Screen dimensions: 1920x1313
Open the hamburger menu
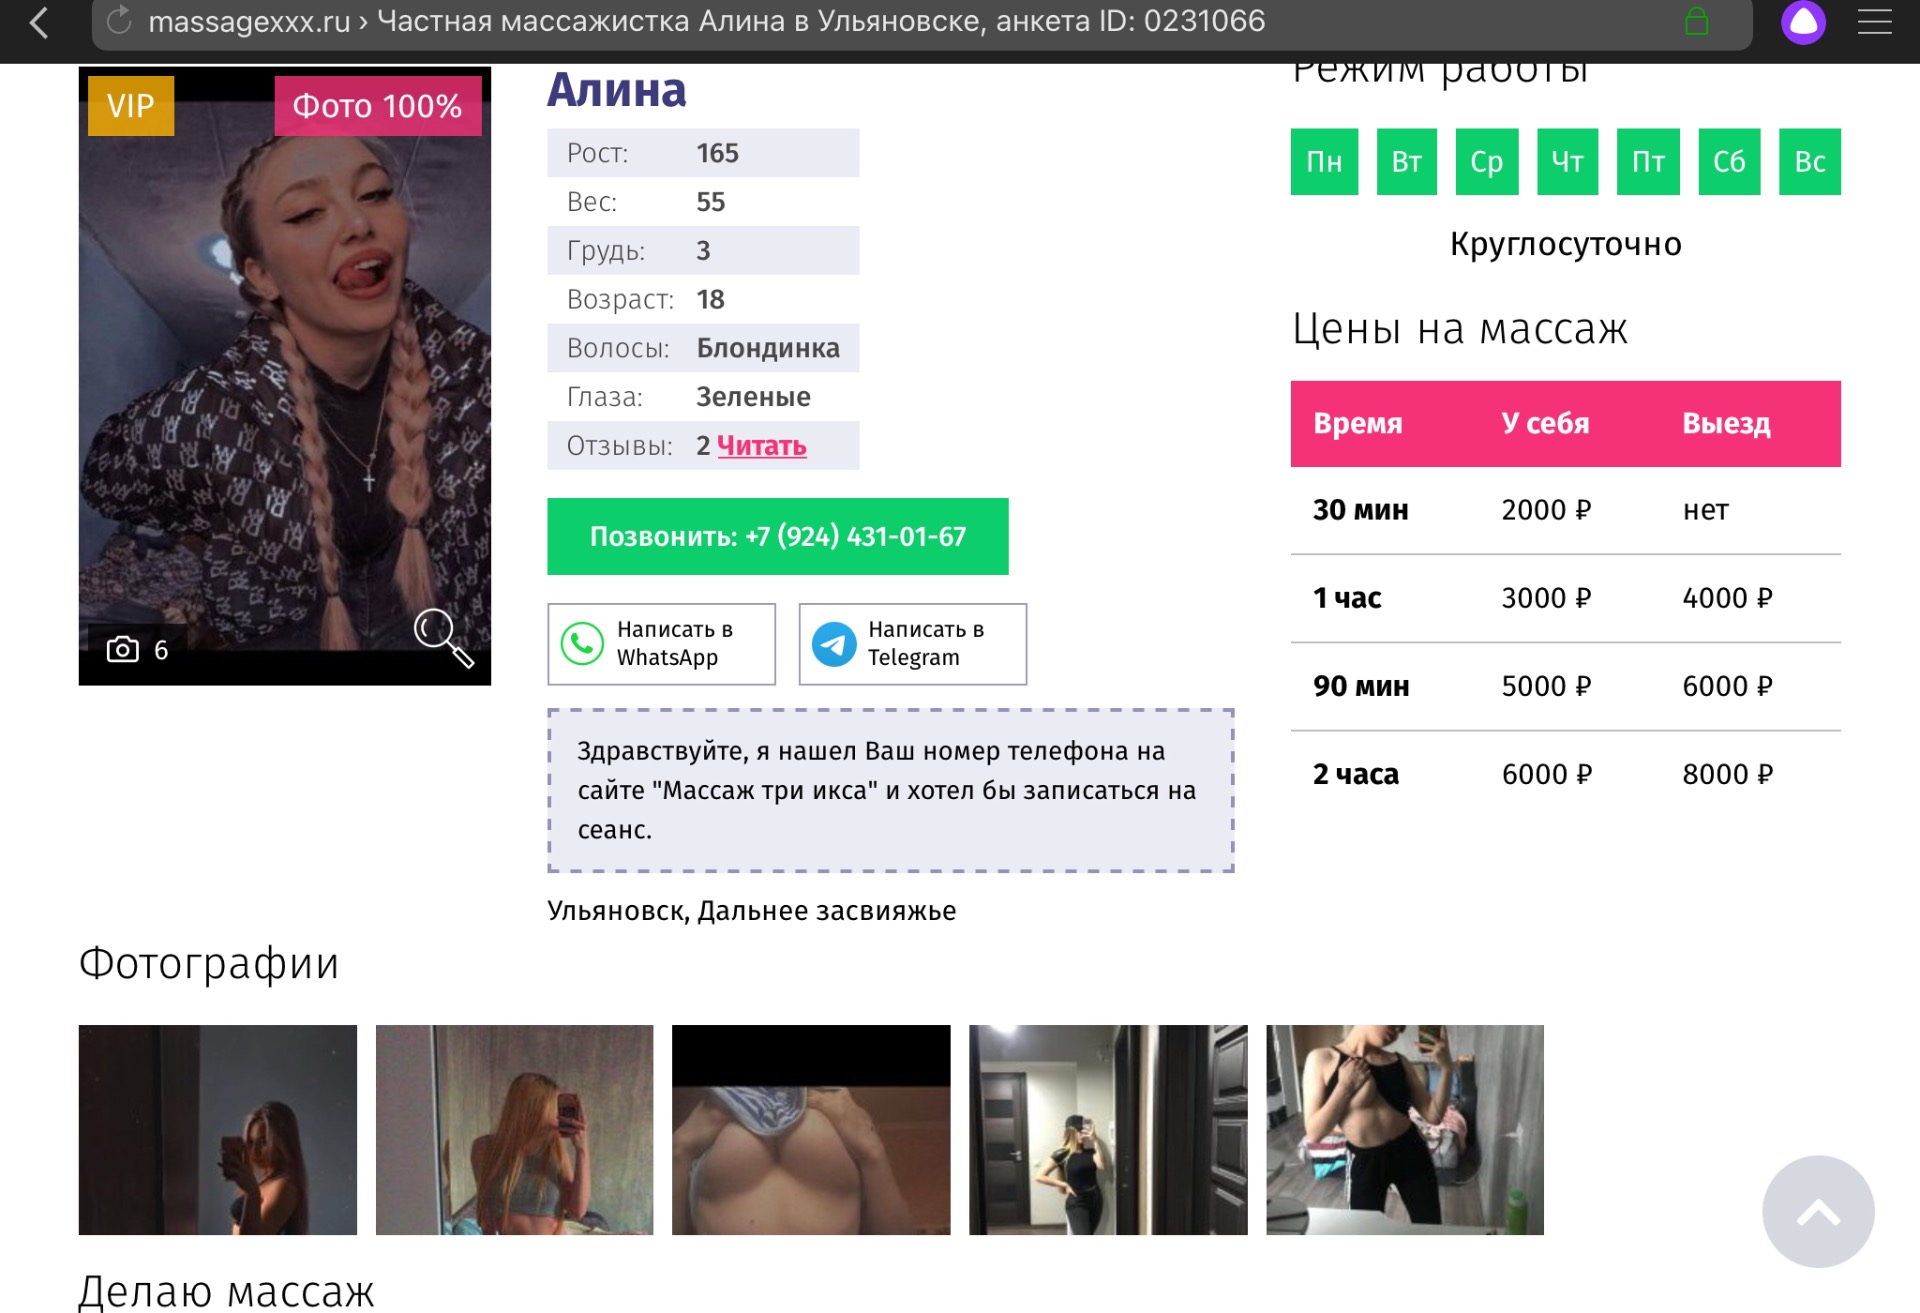click(x=1874, y=22)
